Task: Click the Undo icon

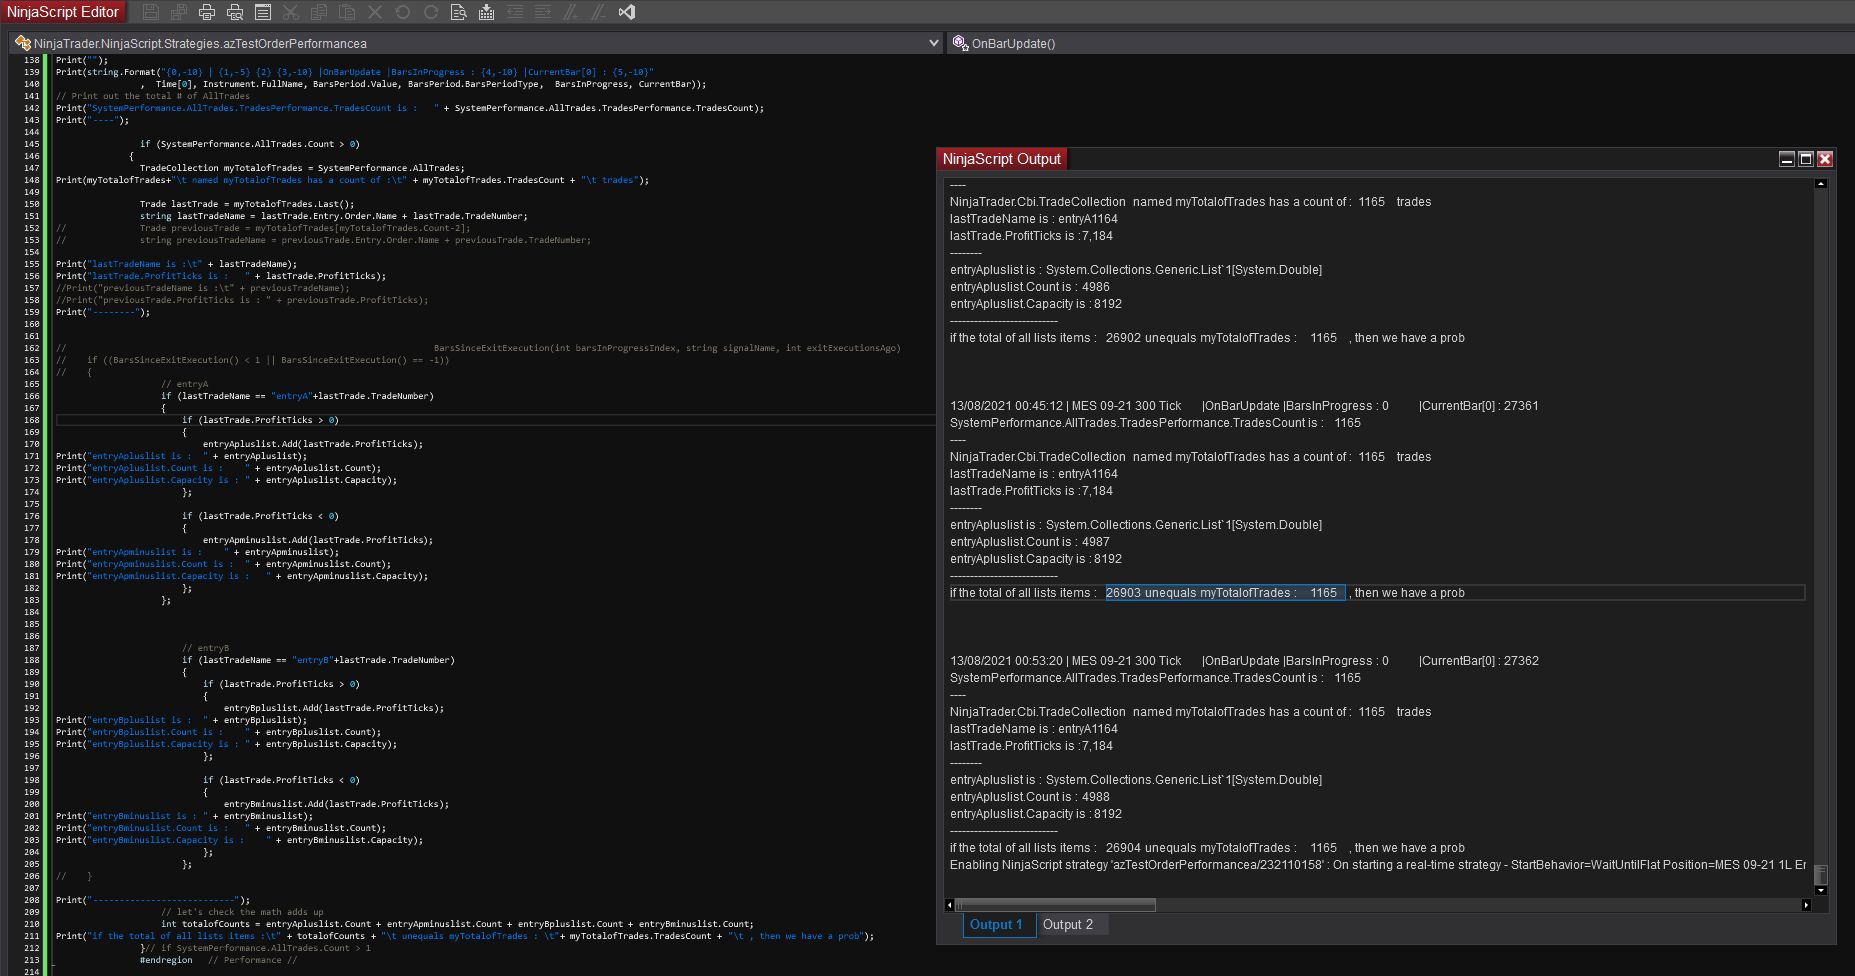Action: coord(403,12)
